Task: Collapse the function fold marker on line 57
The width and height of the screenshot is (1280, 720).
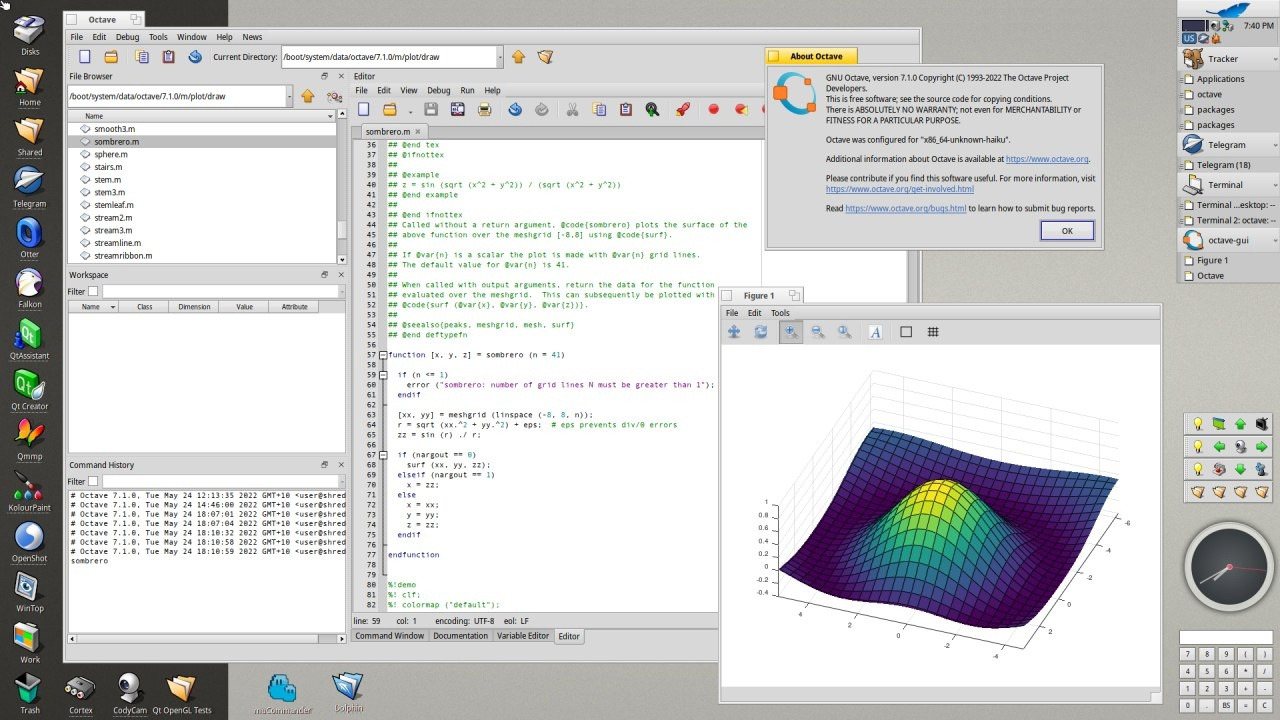Action: coord(383,355)
